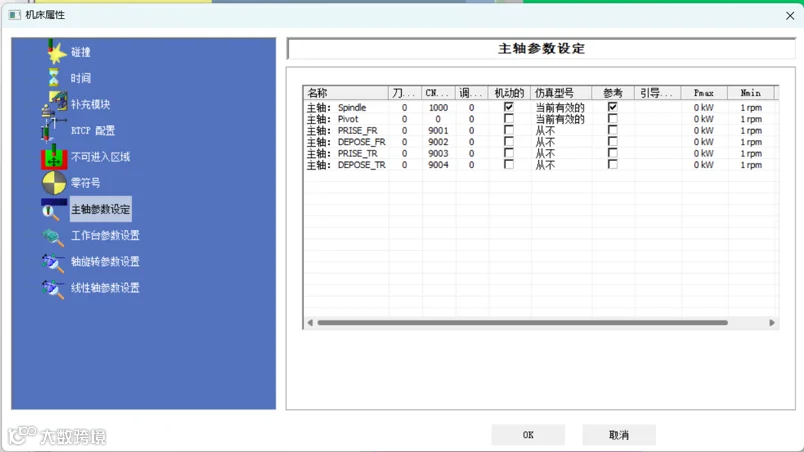The height and width of the screenshot is (452, 804).
Task: Click the horizontal scrollbar thumb
Action: tap(522, 322)
